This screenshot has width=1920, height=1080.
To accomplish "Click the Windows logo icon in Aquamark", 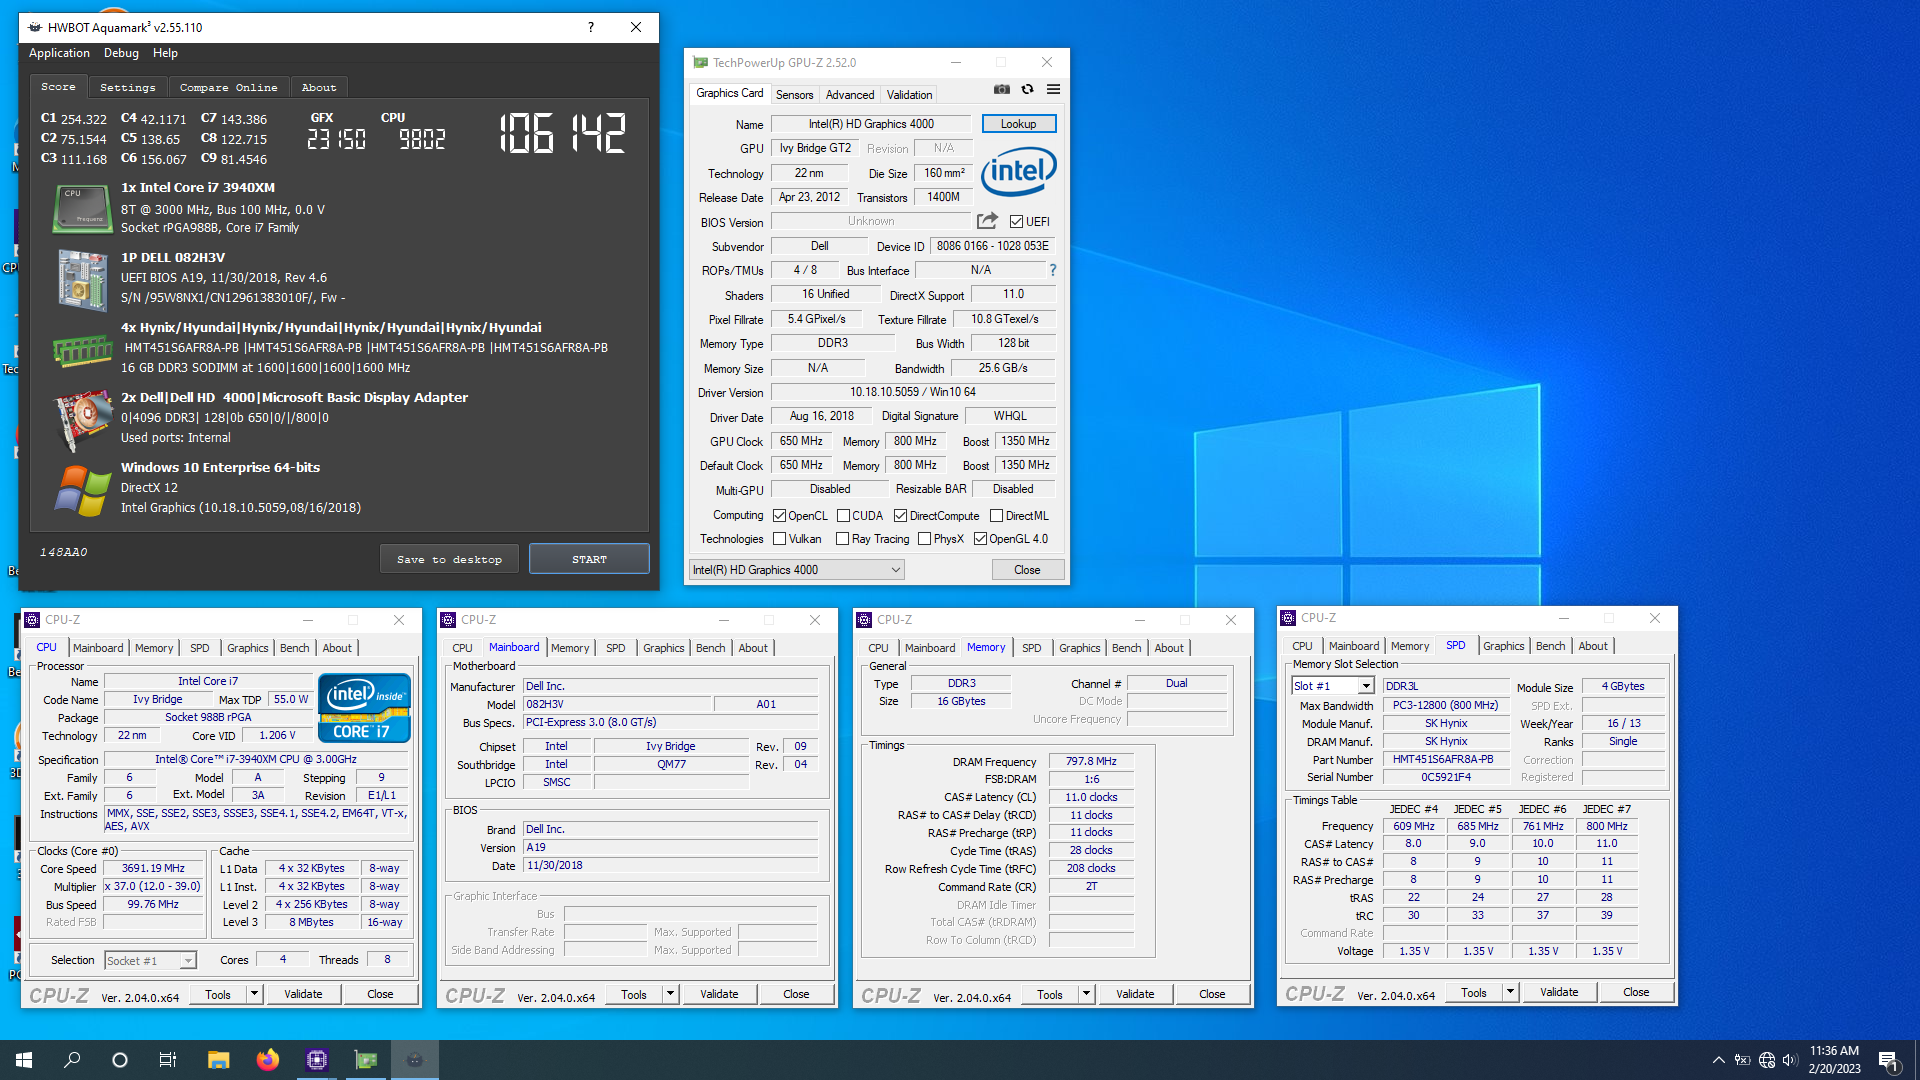I will click(x=83, y=491).
